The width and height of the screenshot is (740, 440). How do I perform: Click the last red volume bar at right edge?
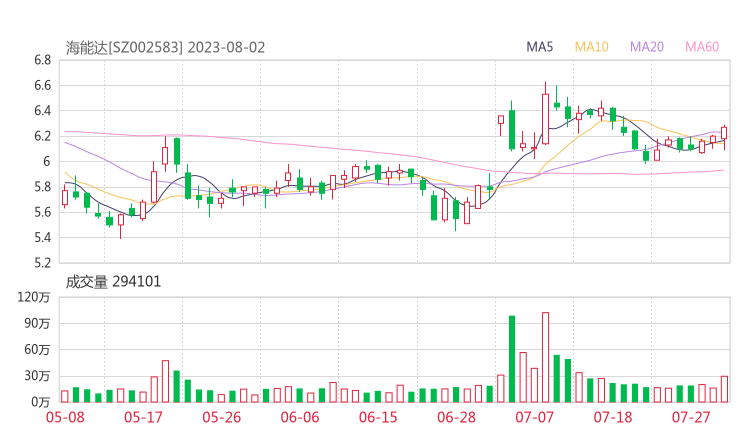[x=724, y=389]
